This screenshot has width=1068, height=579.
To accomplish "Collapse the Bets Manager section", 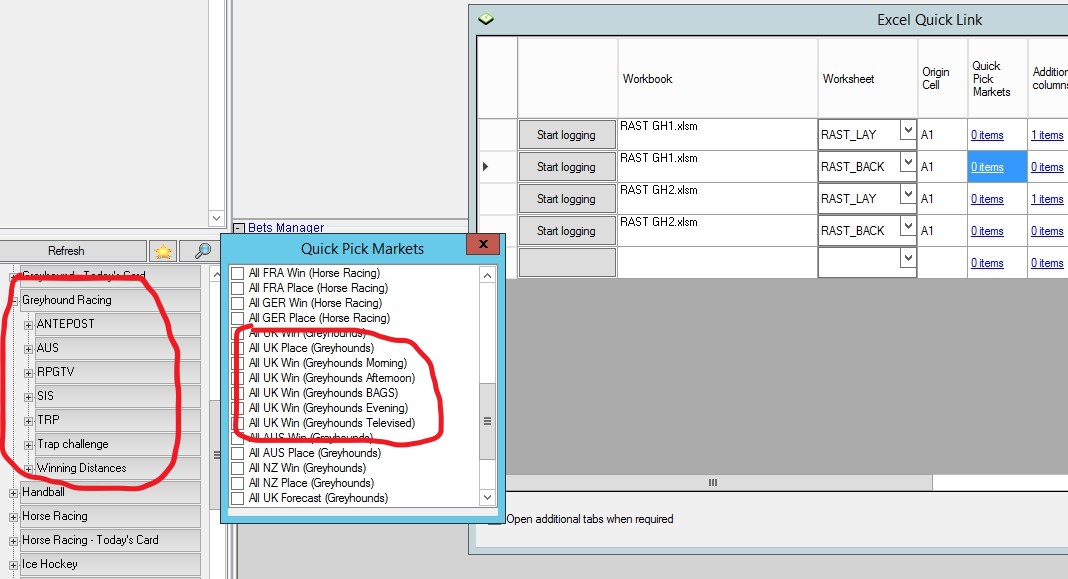I will point(239,228).
